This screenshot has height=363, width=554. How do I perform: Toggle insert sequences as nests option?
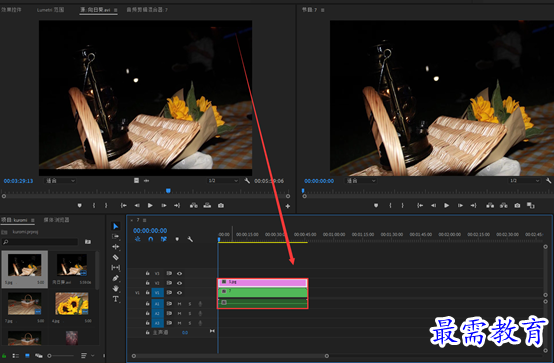click(137, 239)
